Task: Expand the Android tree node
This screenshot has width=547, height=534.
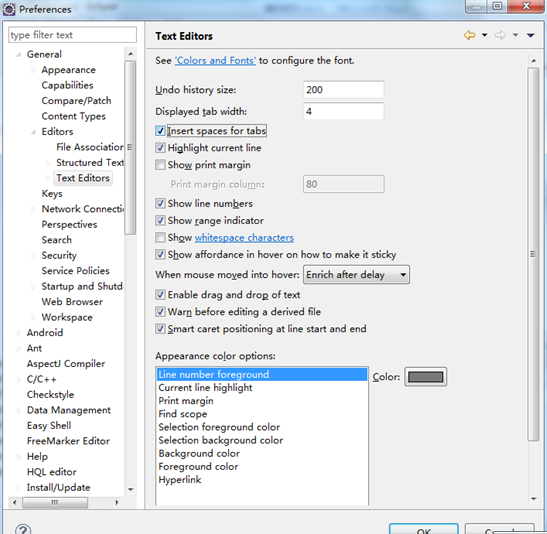Action: [18, 333]
